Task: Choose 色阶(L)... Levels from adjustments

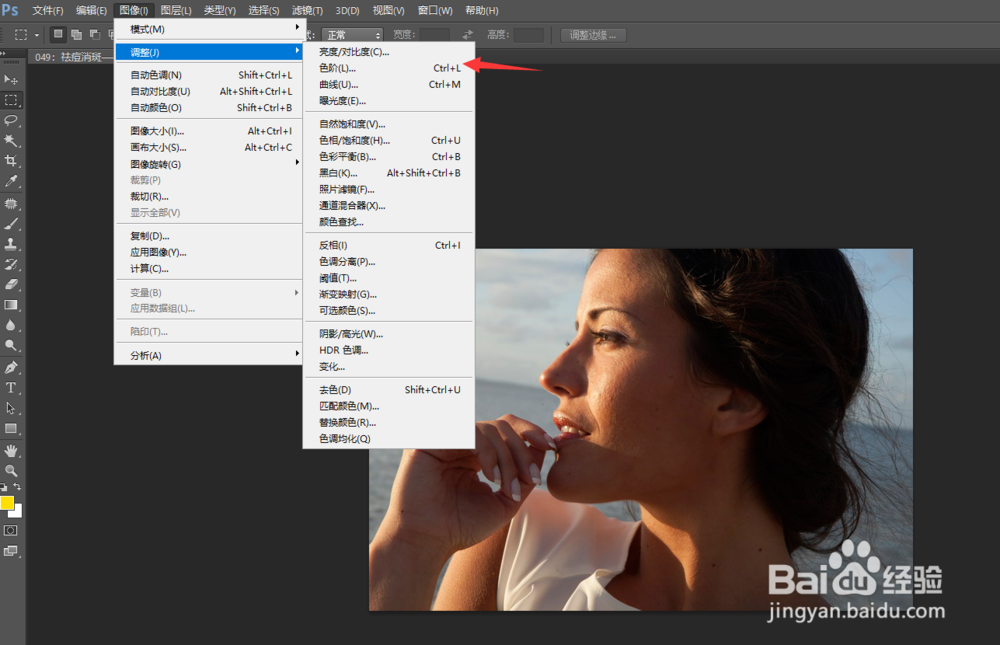Action: (x=389, y=68)
